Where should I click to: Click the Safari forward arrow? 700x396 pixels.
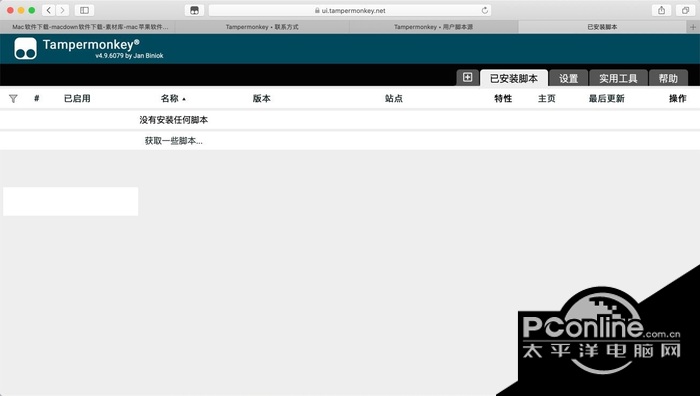tap(62, 10)
